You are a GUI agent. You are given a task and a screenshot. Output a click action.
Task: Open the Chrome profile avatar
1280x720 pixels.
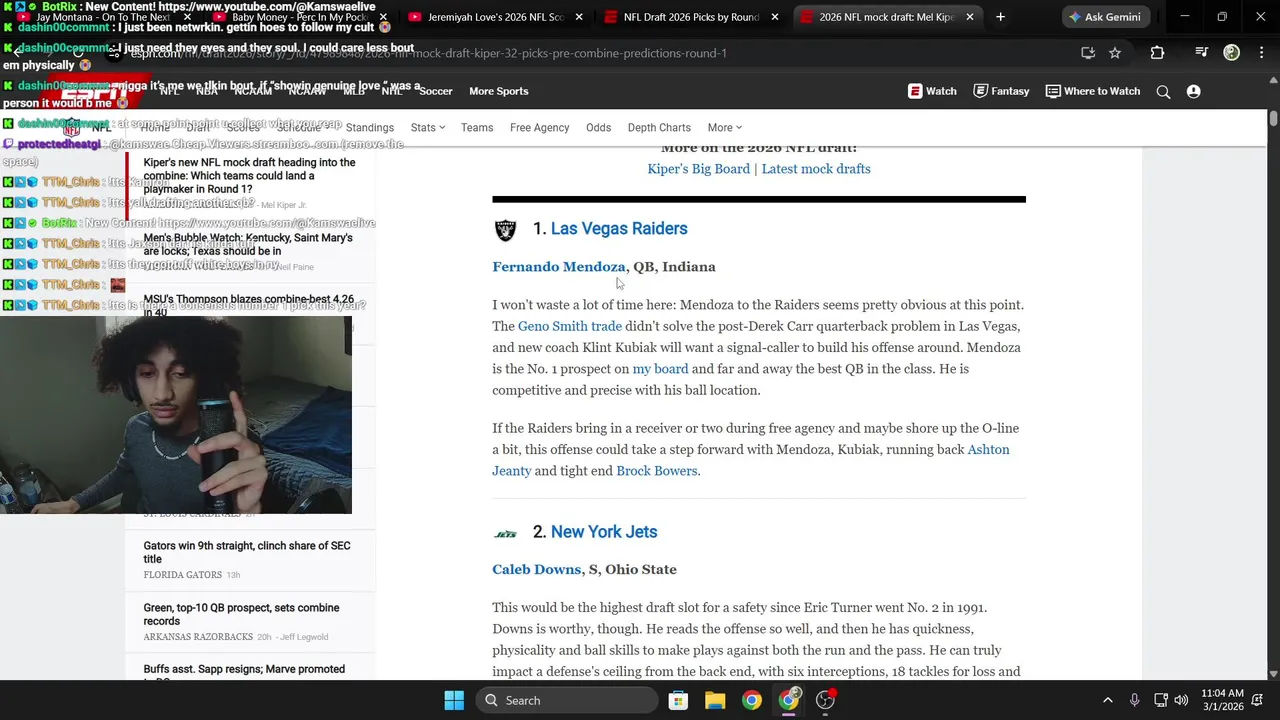pyautogui.click(x=1232, y=53)
